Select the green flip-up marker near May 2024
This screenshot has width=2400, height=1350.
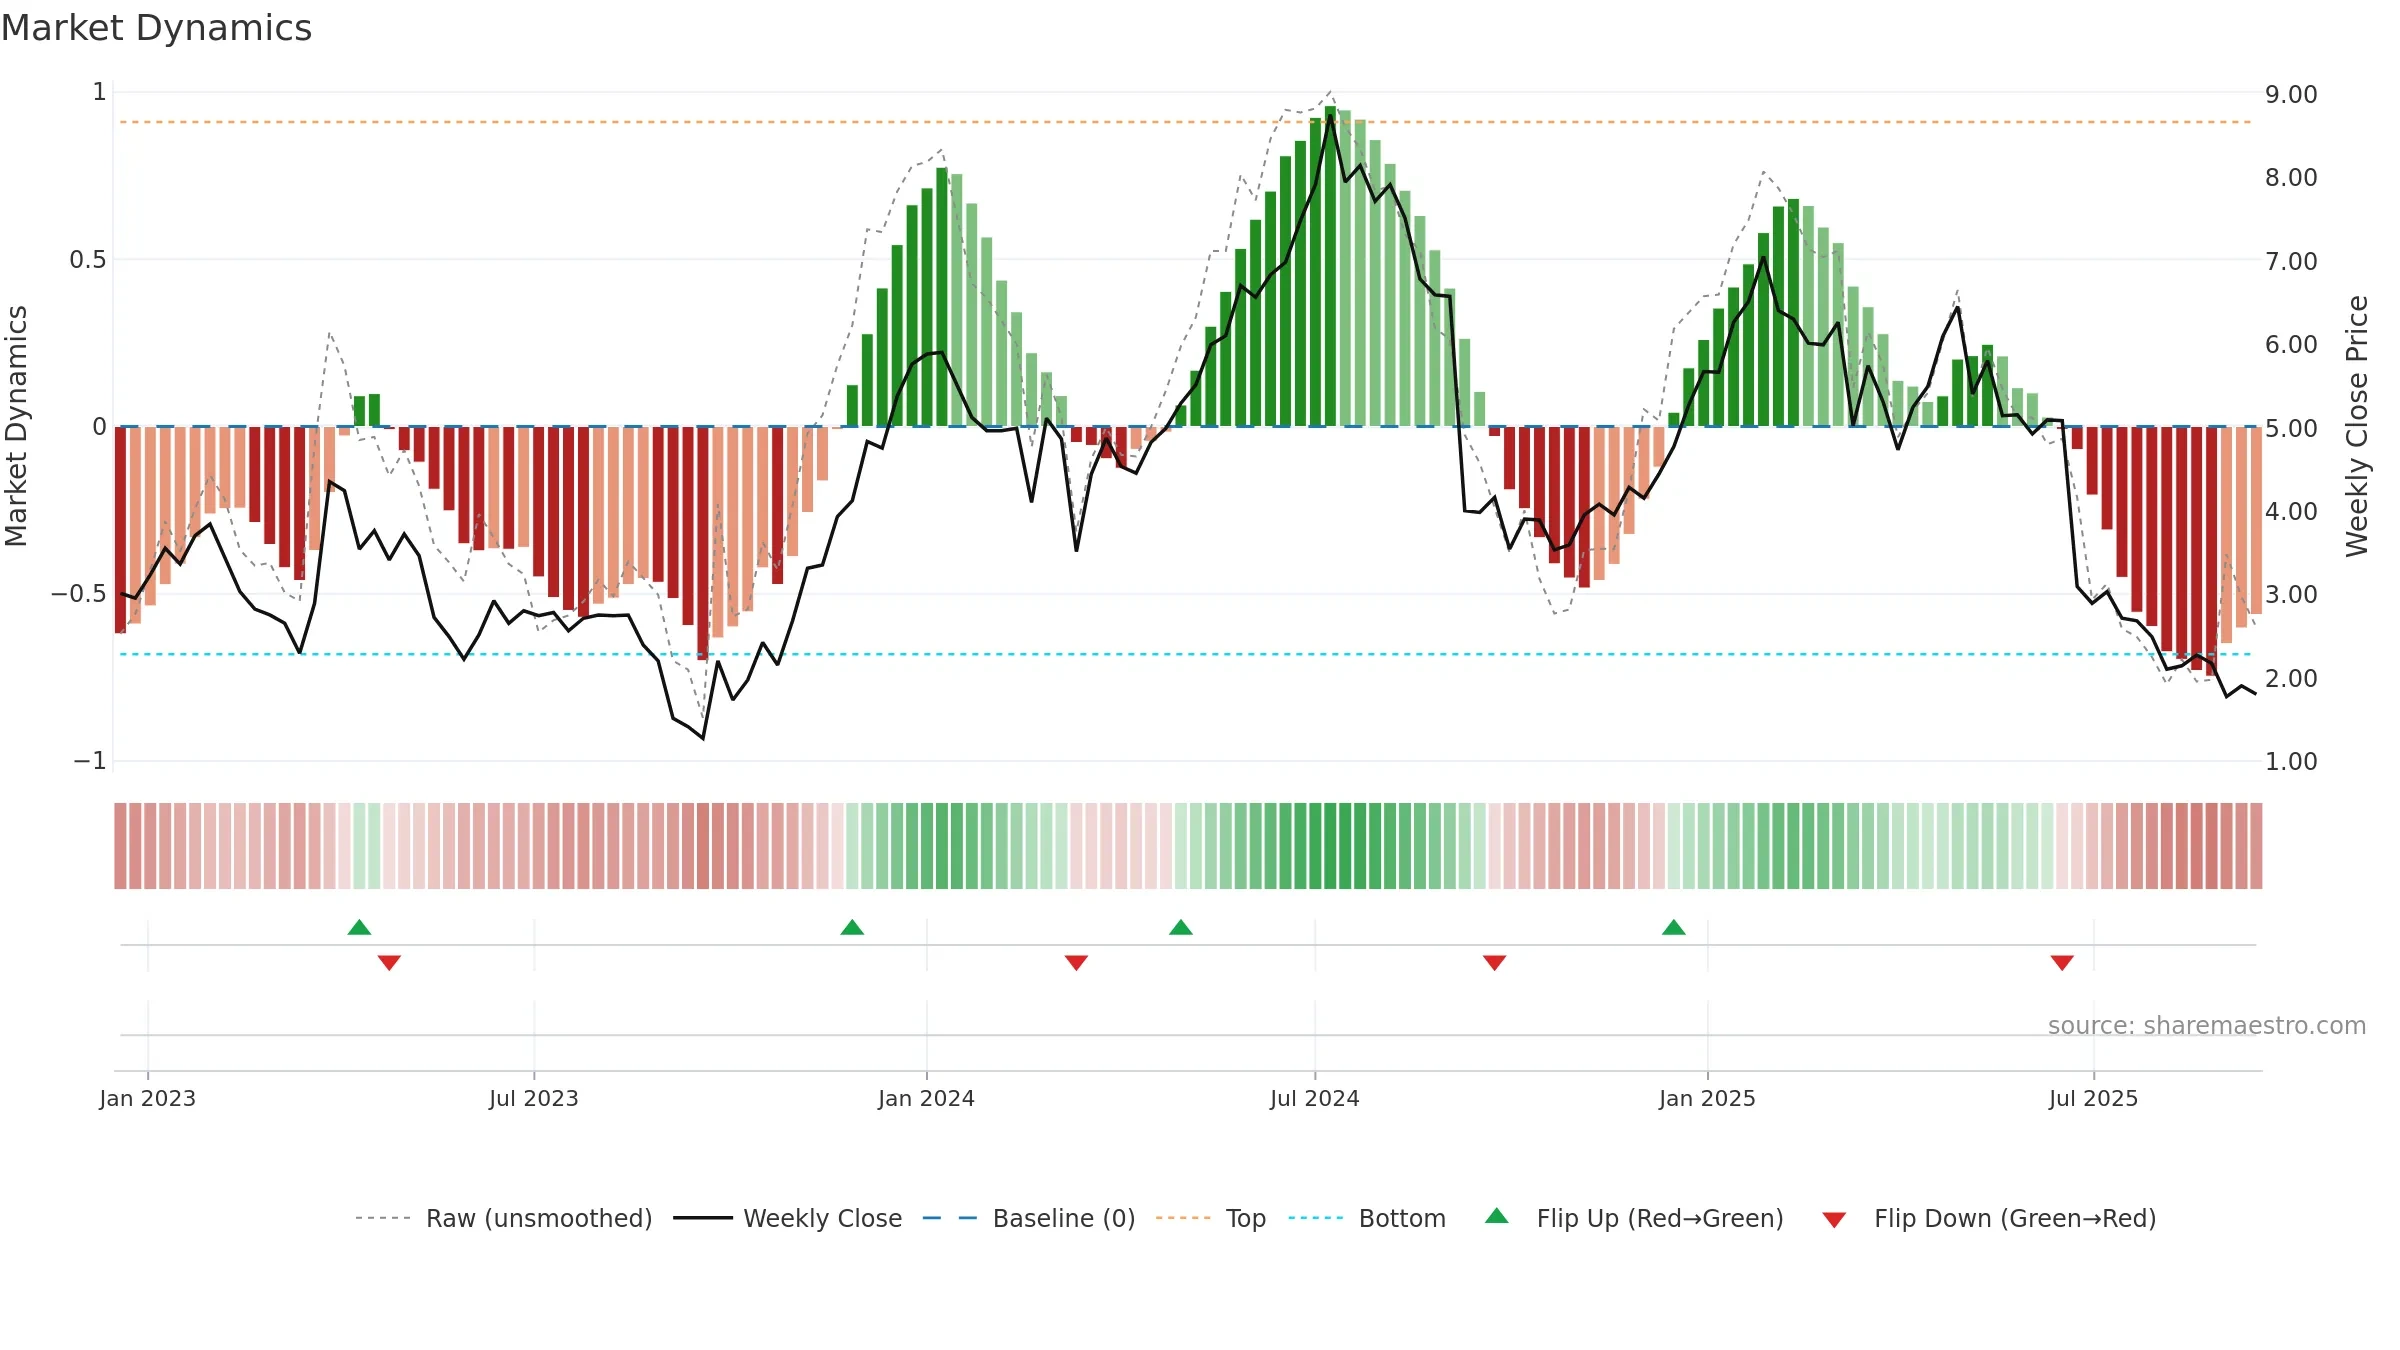(1181, 927)
